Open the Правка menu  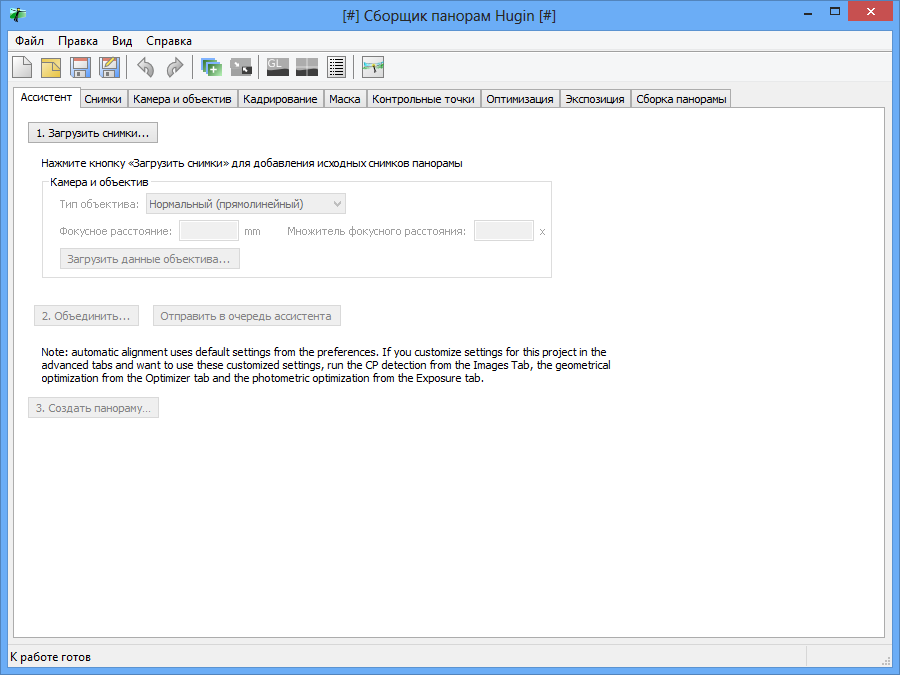tap(77, 41)
